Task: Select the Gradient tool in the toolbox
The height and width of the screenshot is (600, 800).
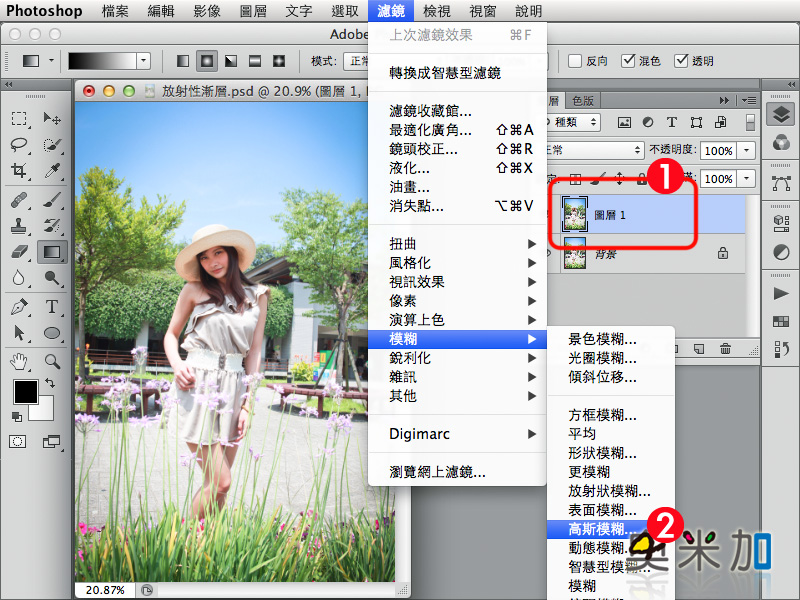Action: 52,252
